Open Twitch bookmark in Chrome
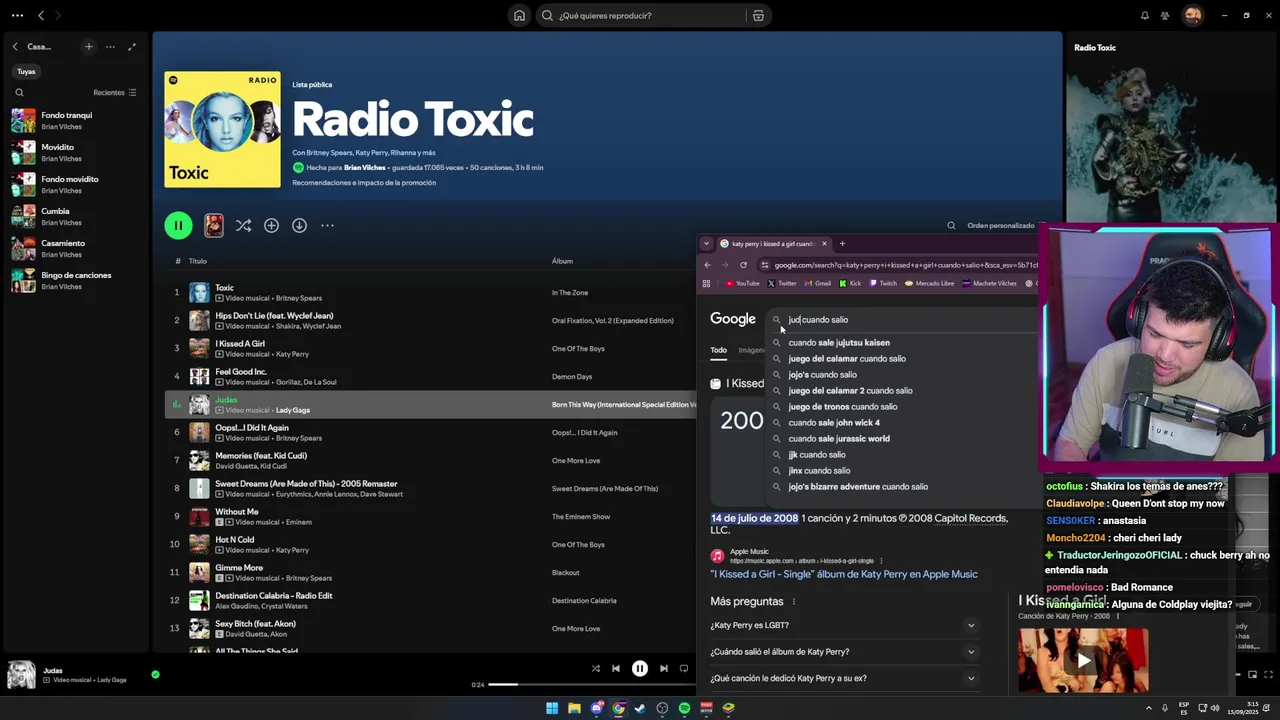1280x720 pixels. [x=882, y=283]
